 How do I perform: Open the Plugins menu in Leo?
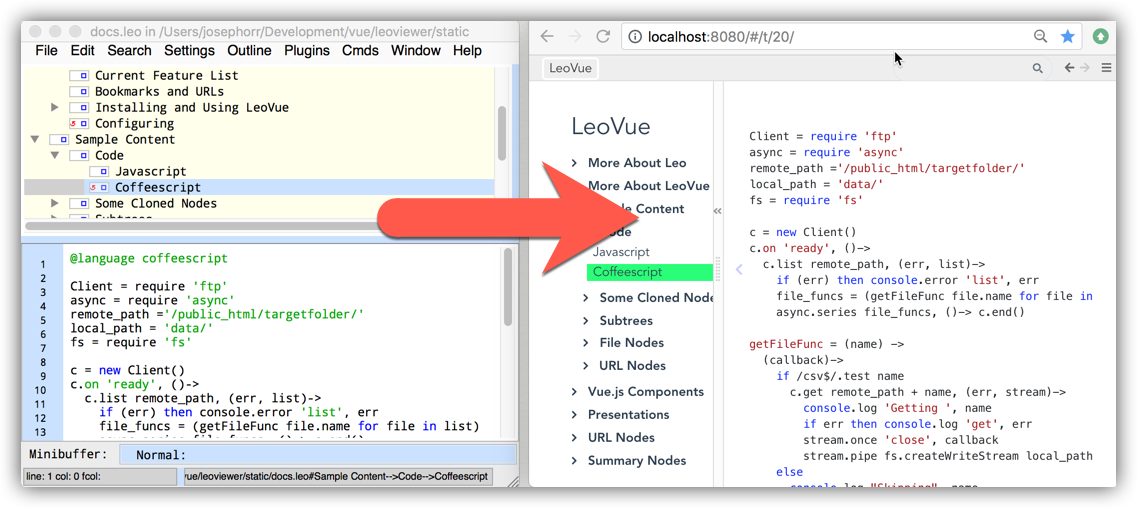[307, 51]
